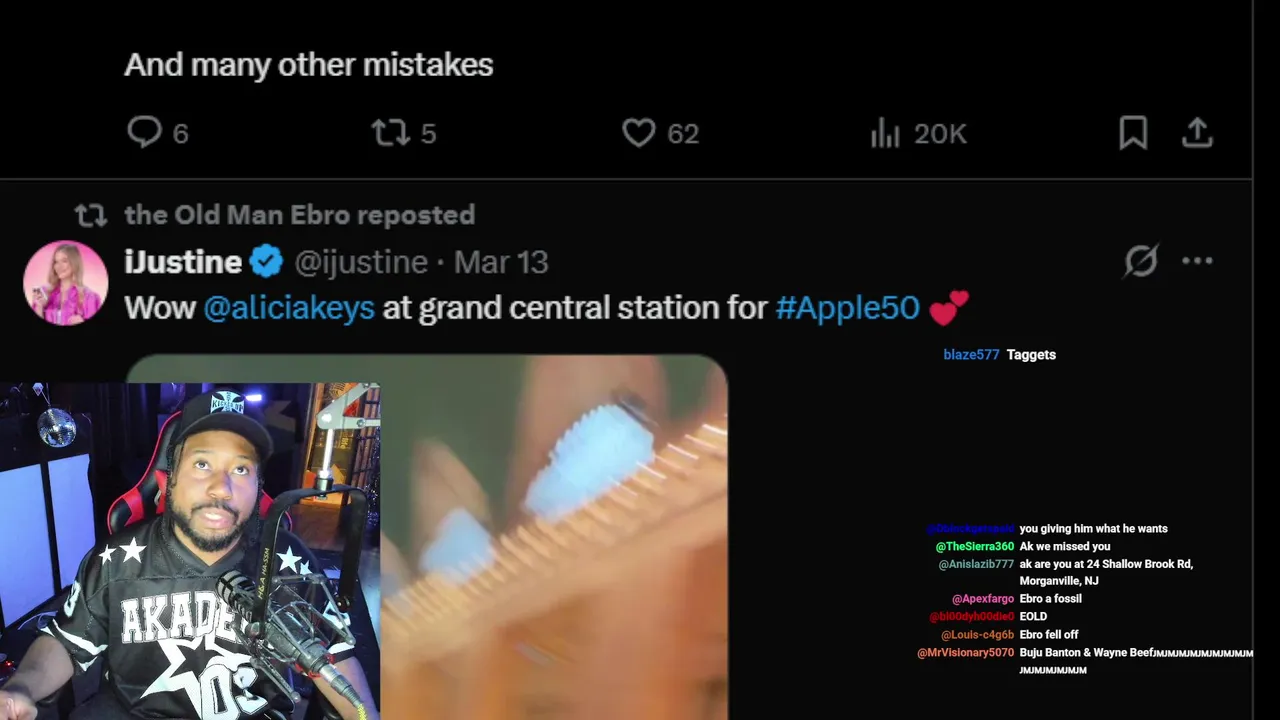Click the iJustine display name
The width and height of the screenshot is (1280, 720).
[183, 262]
